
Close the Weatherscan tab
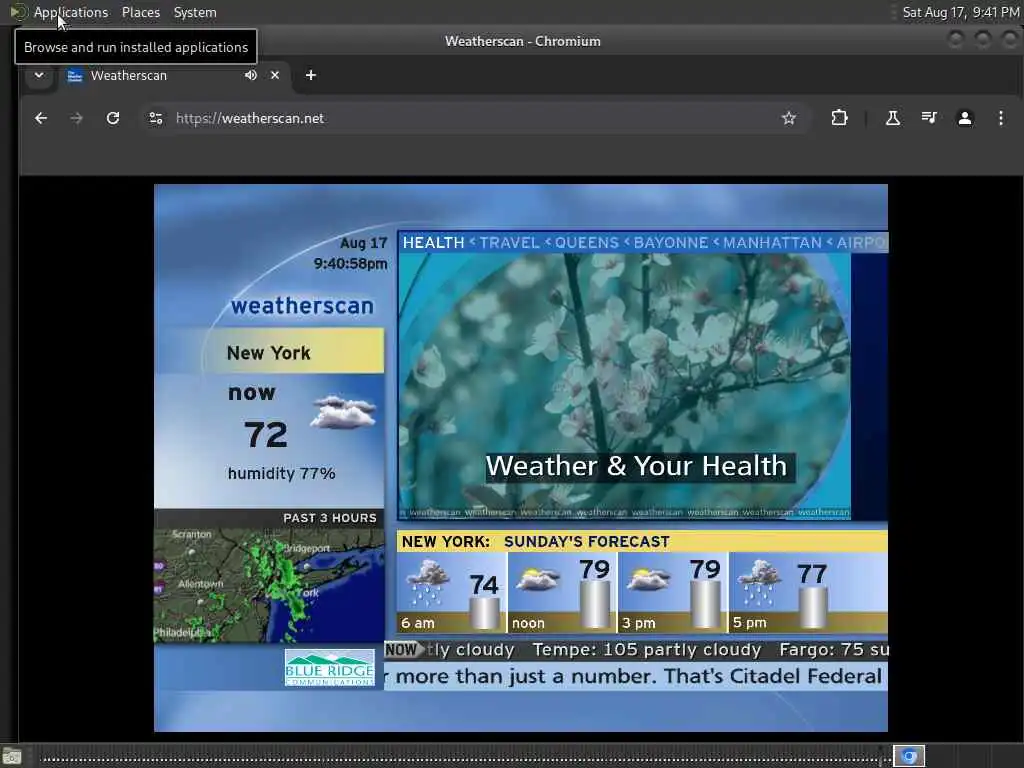pos(275,75)
